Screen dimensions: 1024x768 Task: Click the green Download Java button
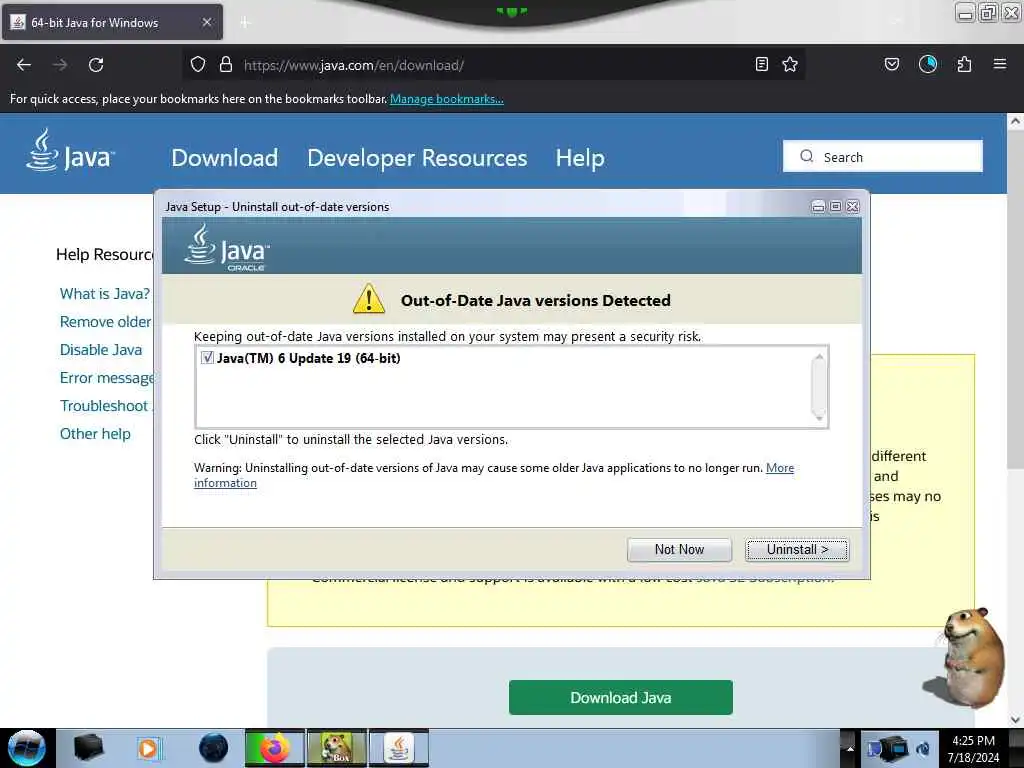[x=620, y=697]
